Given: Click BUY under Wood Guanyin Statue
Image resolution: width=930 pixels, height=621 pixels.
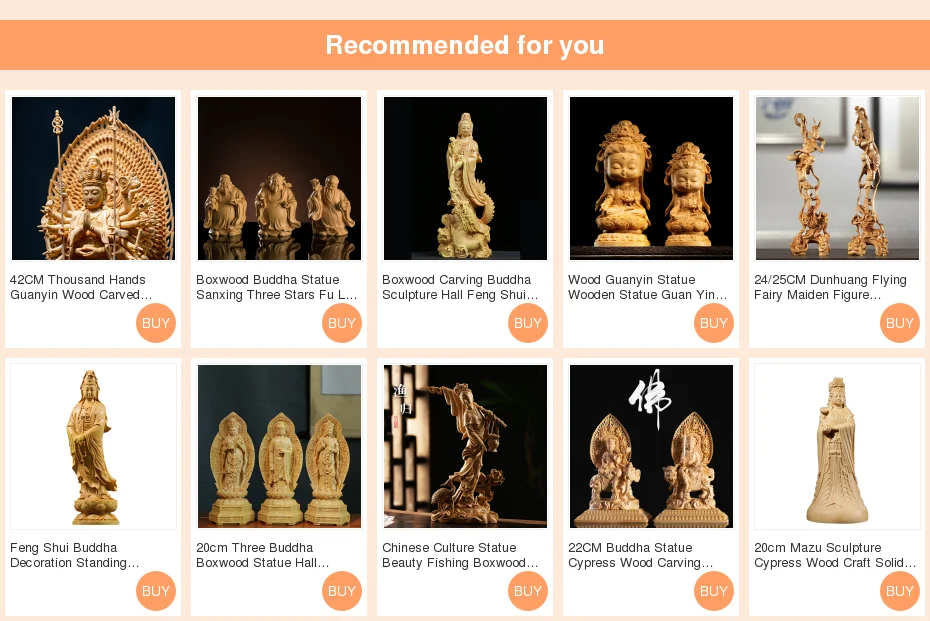Looking at the screenshot, I should [714, 323].
